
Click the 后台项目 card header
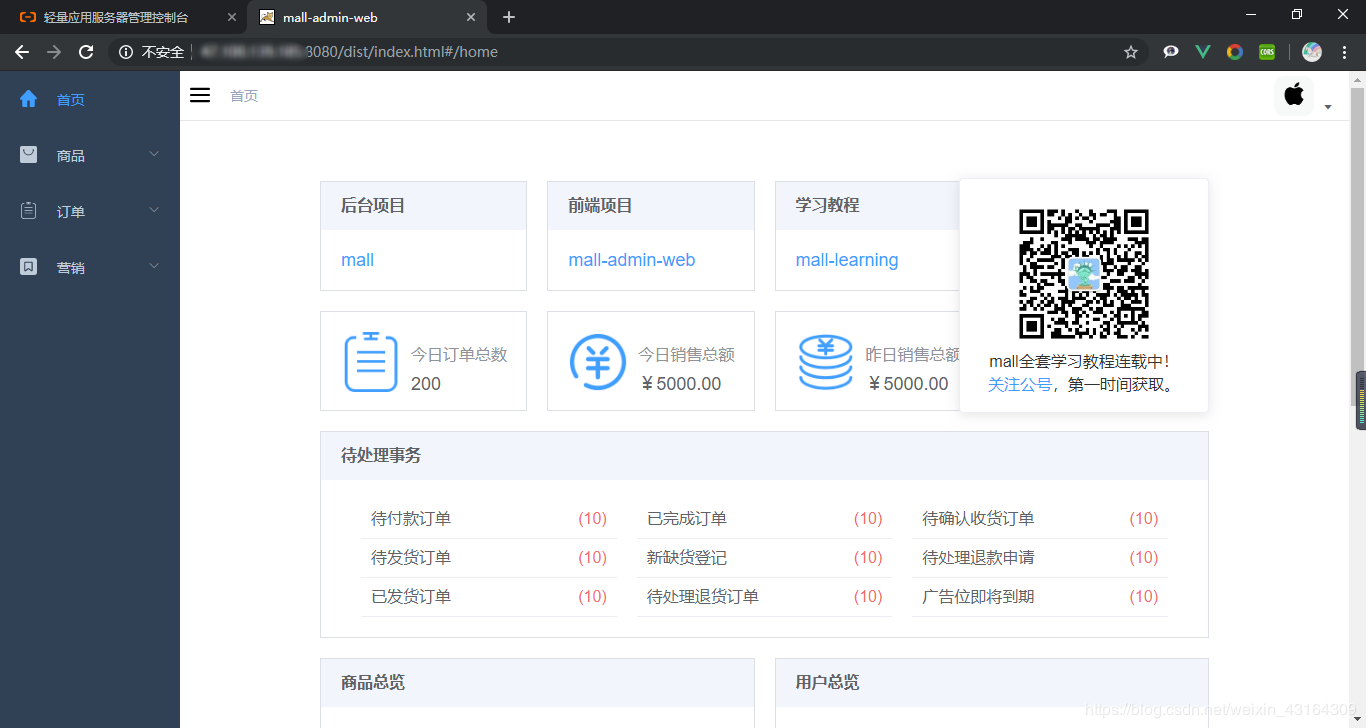pos(423,206)
